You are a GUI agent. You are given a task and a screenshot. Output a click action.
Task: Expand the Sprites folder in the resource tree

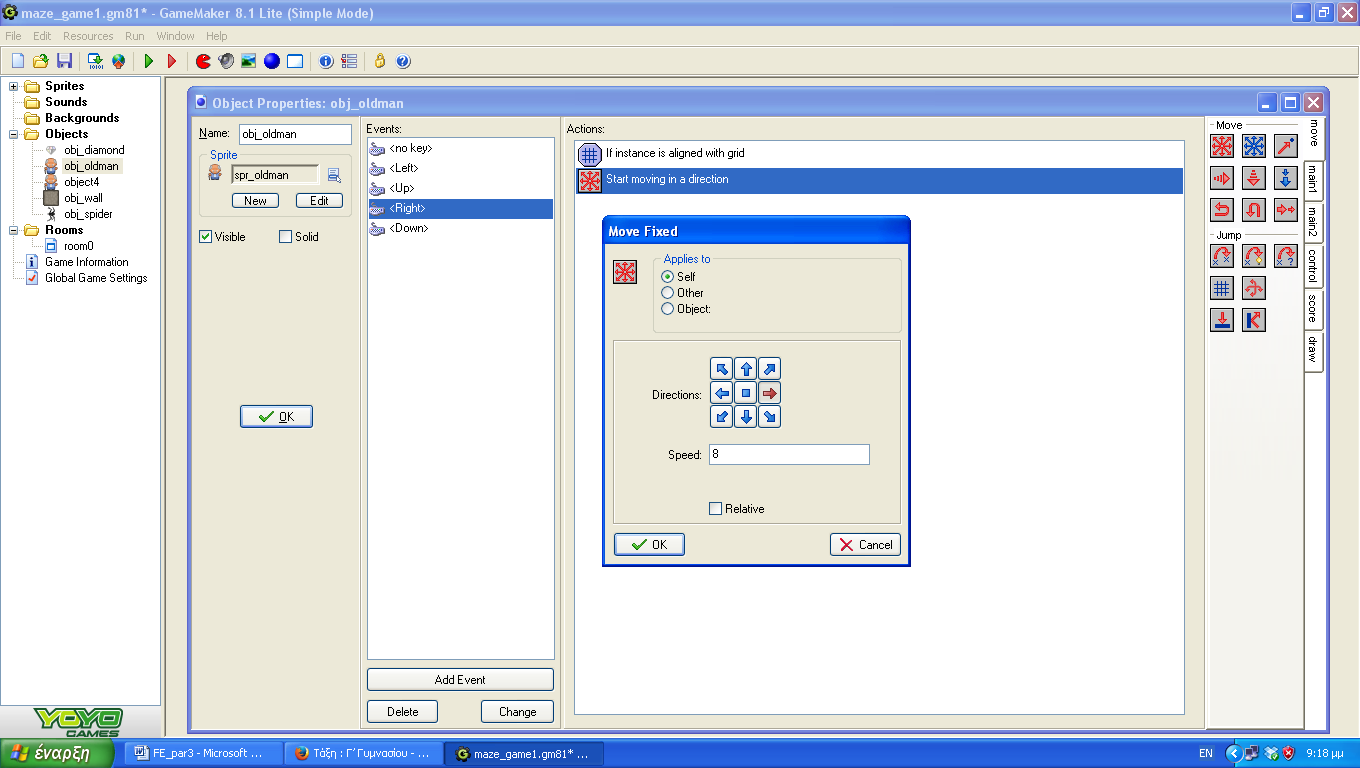[x=14, y=86]
